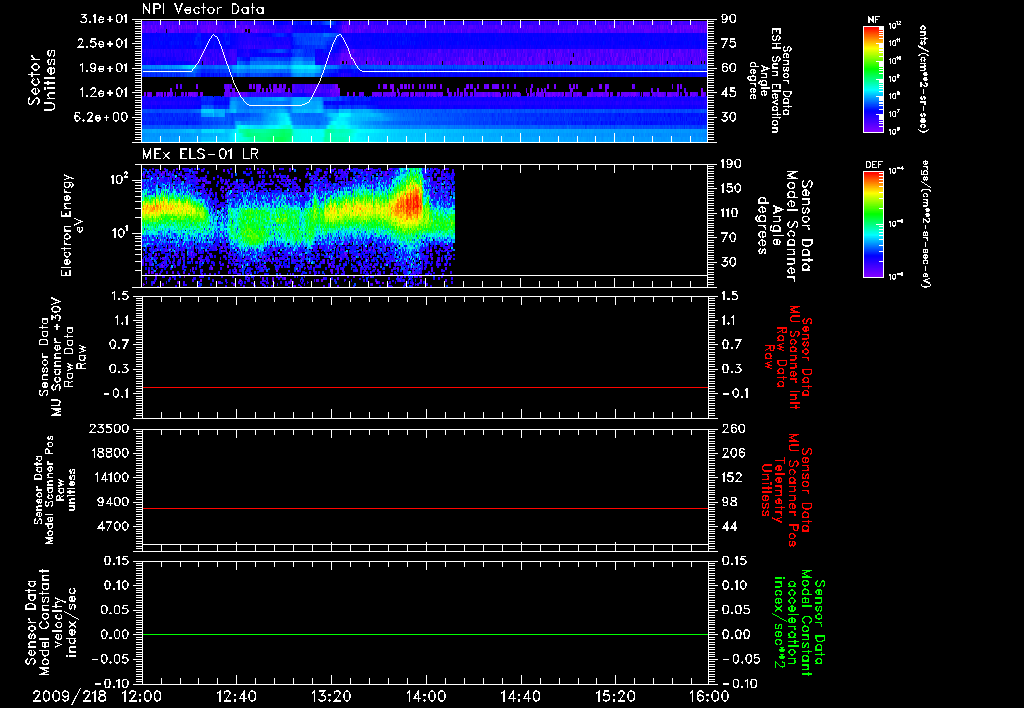1024x708 pixels.
Task: Click the green zero line in velocity panel
Action: pos(425,634)
